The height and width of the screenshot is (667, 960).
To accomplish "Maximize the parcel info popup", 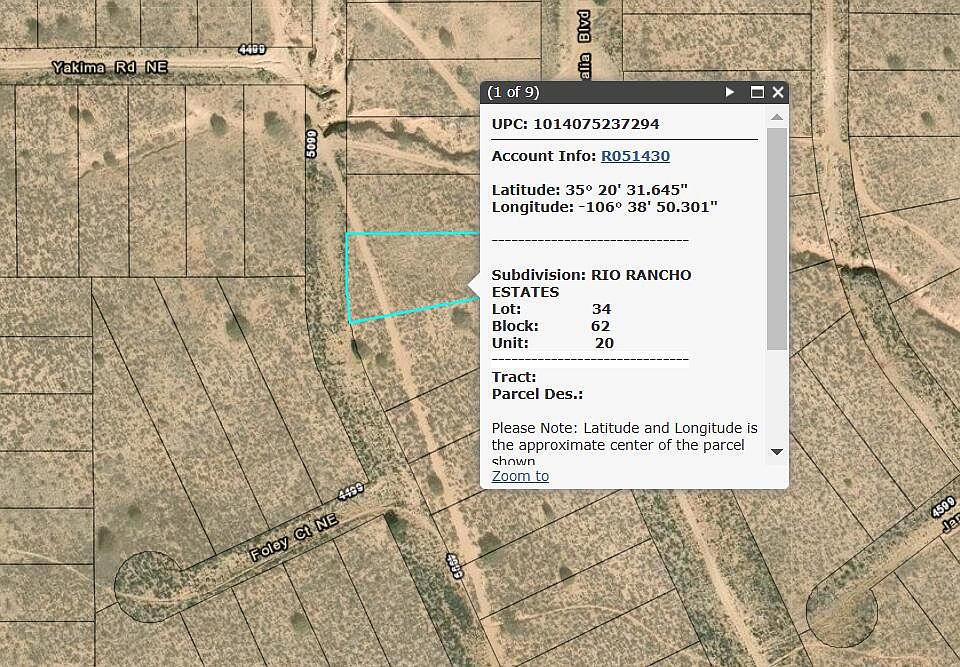I will (757, 92).
